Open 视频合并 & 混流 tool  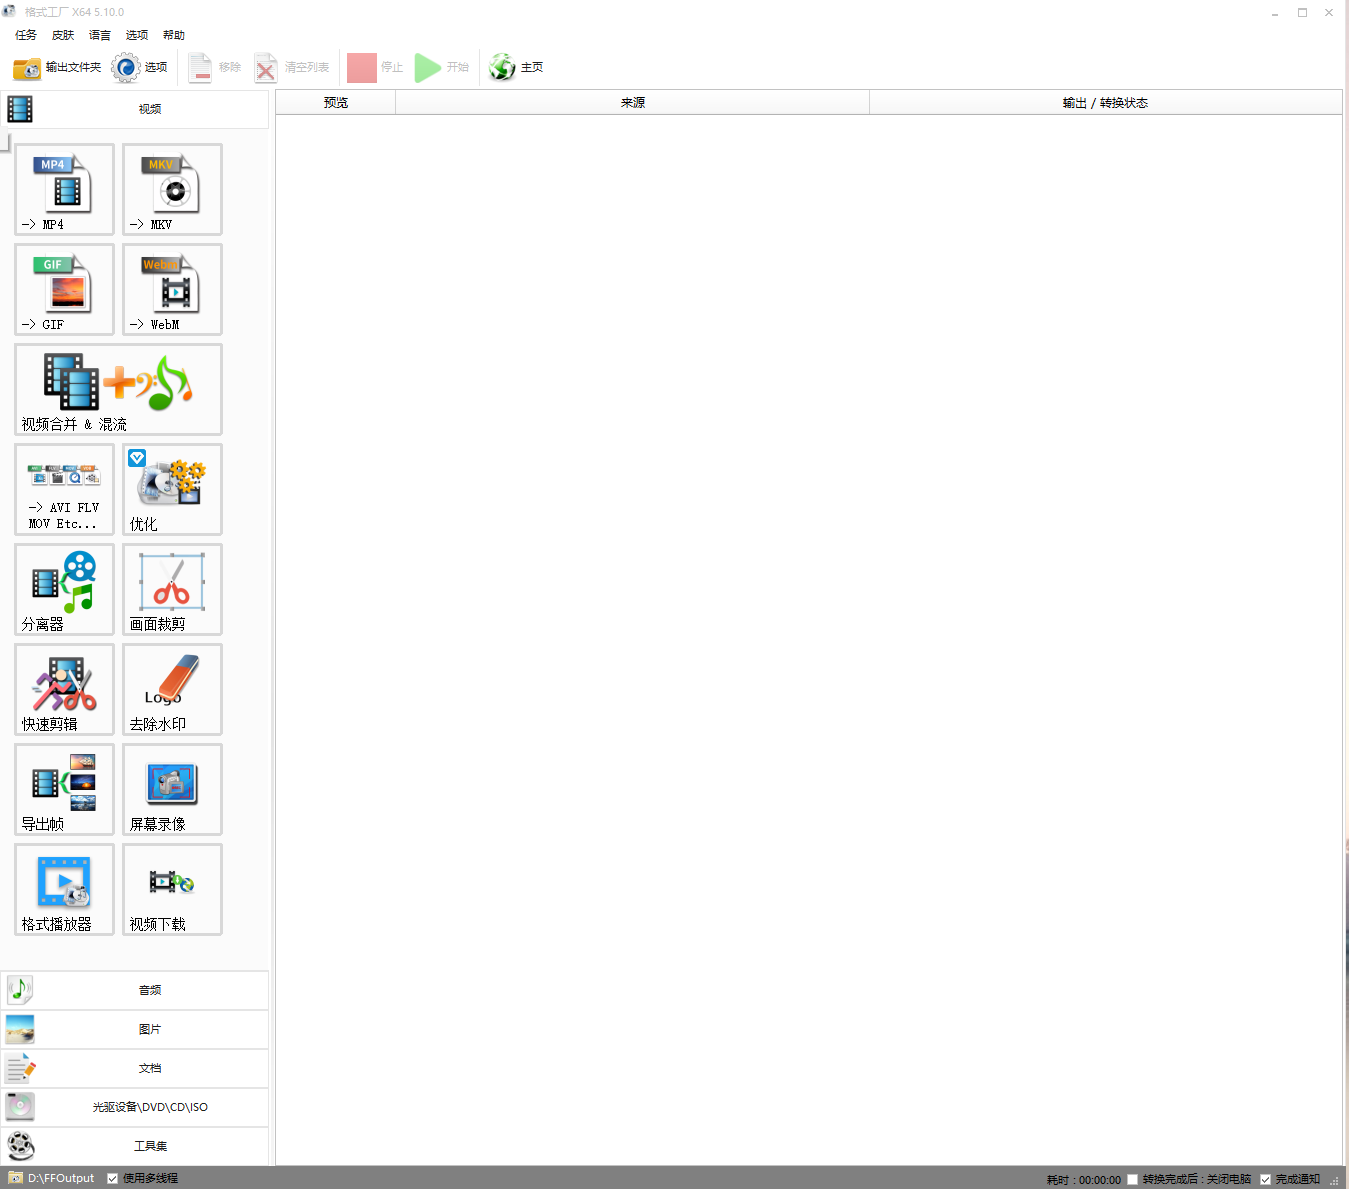(118, 389)
